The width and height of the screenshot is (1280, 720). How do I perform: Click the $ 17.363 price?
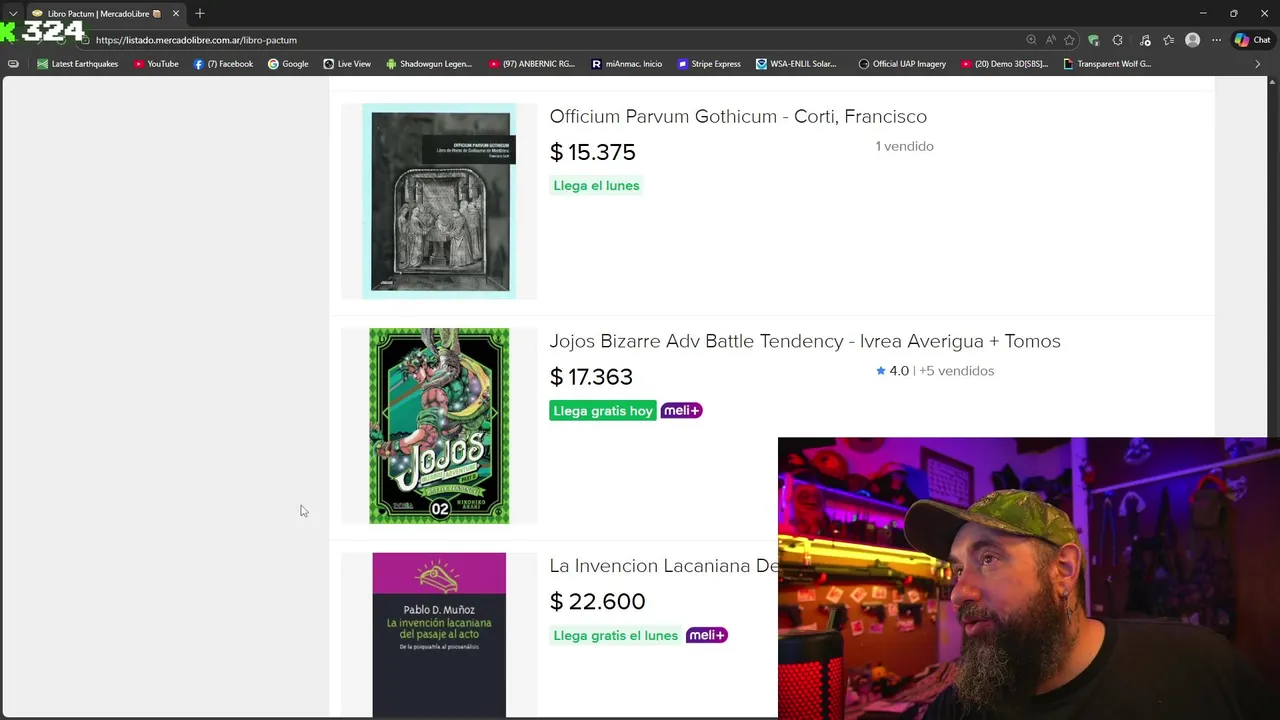591,377
